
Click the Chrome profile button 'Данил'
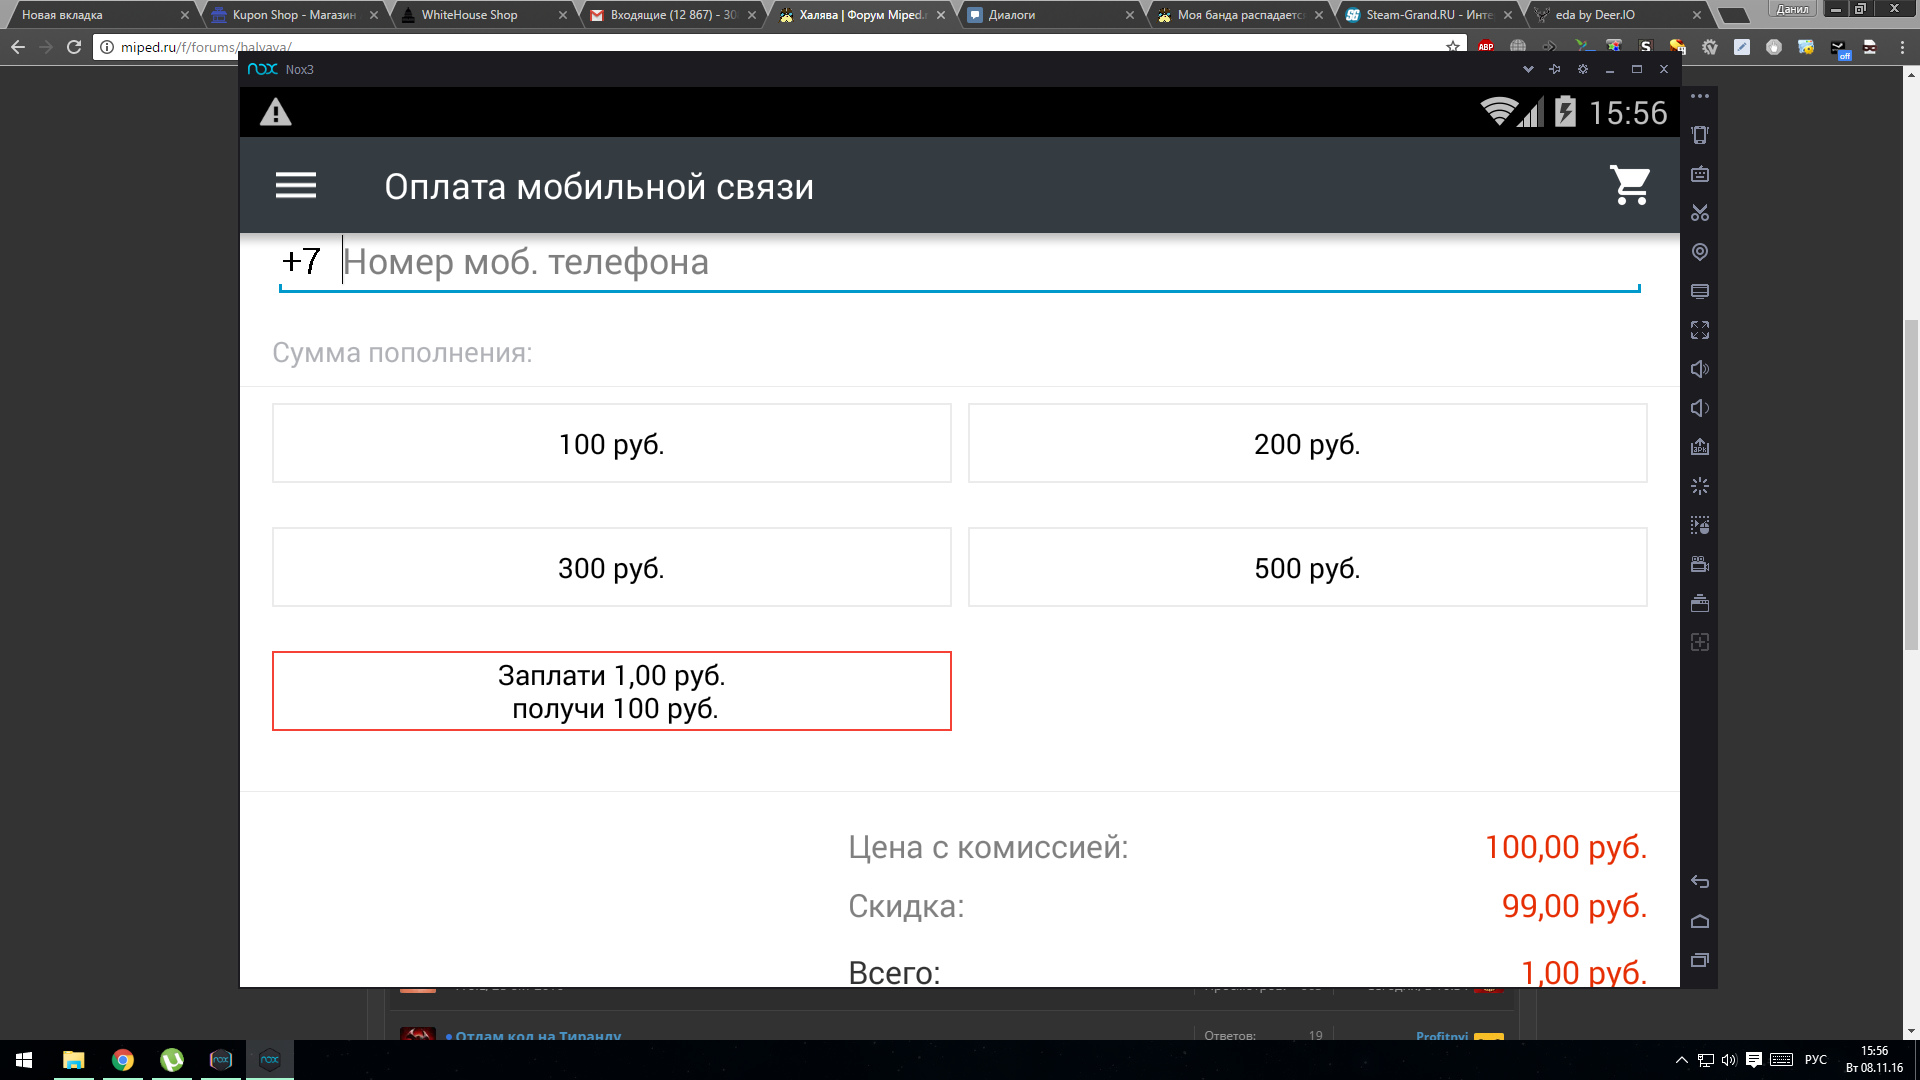coord(1793,9)
